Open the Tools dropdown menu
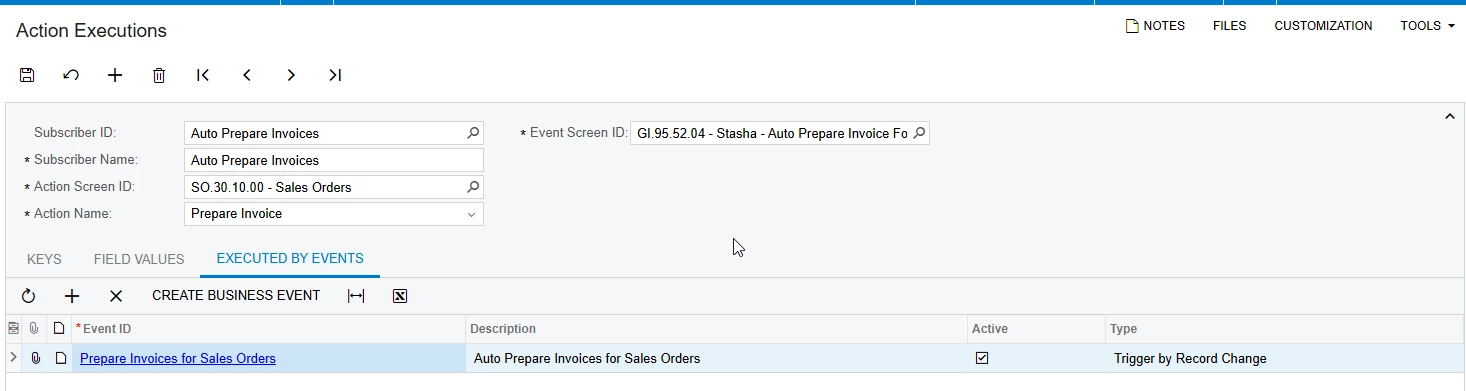Screen dimensions: 1466x391 point(1427,26)
